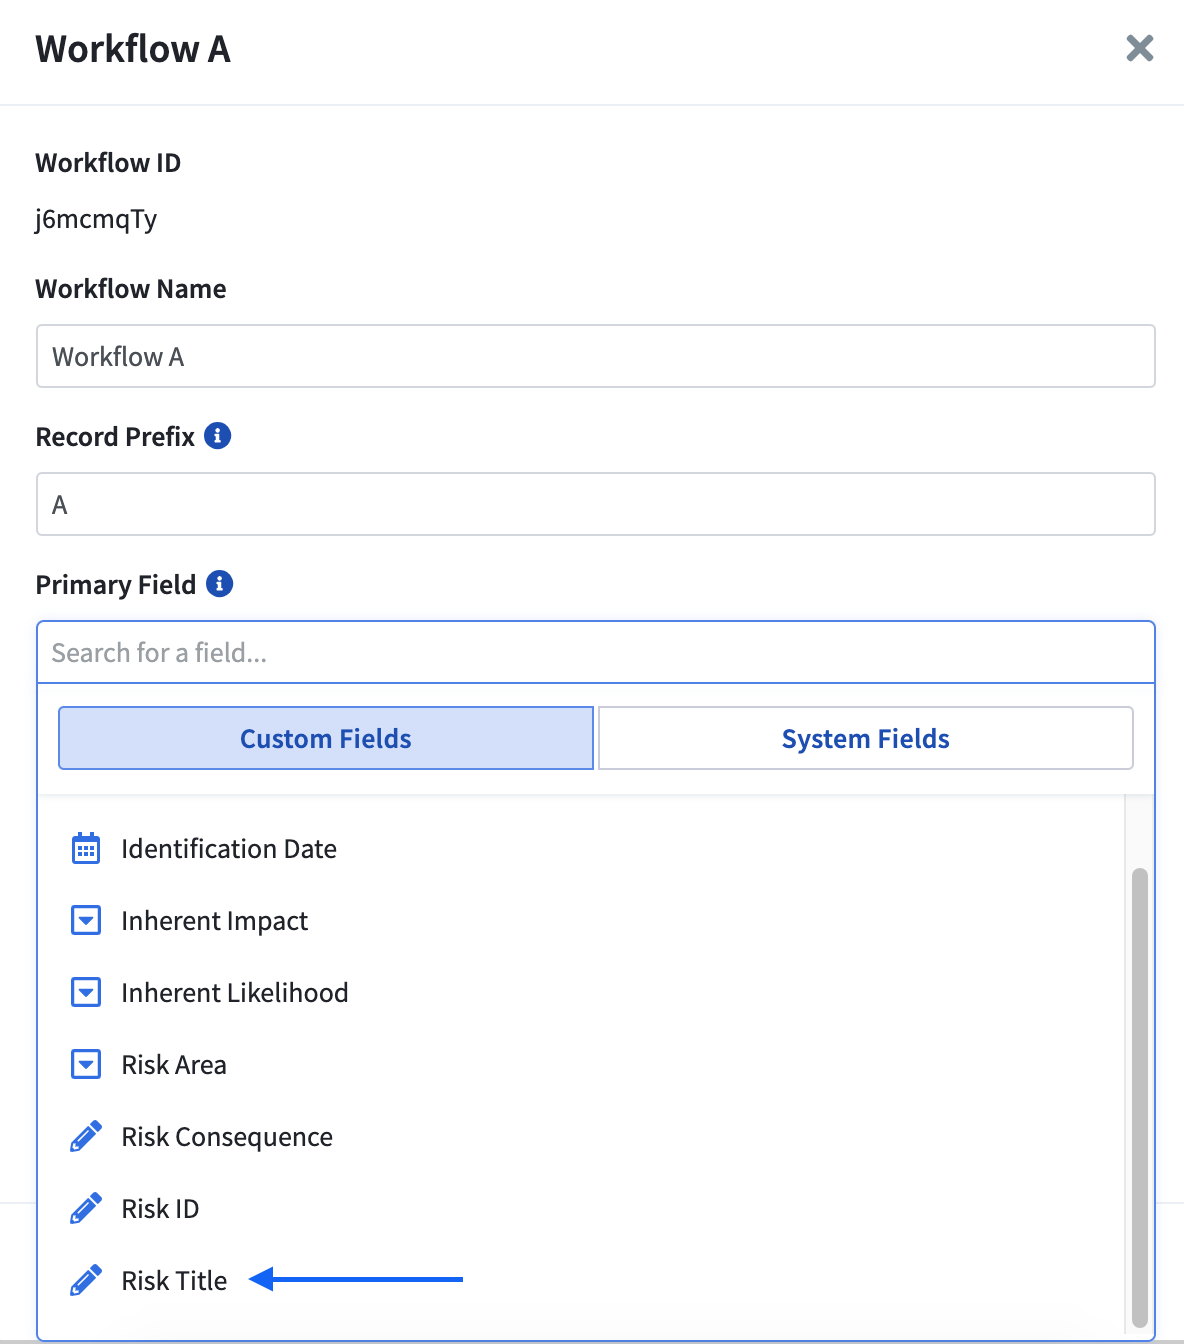The image size is (1184, 1344).
Task: Click the Inherent Impact dropdown-type icon
Action: coord(86,920)
